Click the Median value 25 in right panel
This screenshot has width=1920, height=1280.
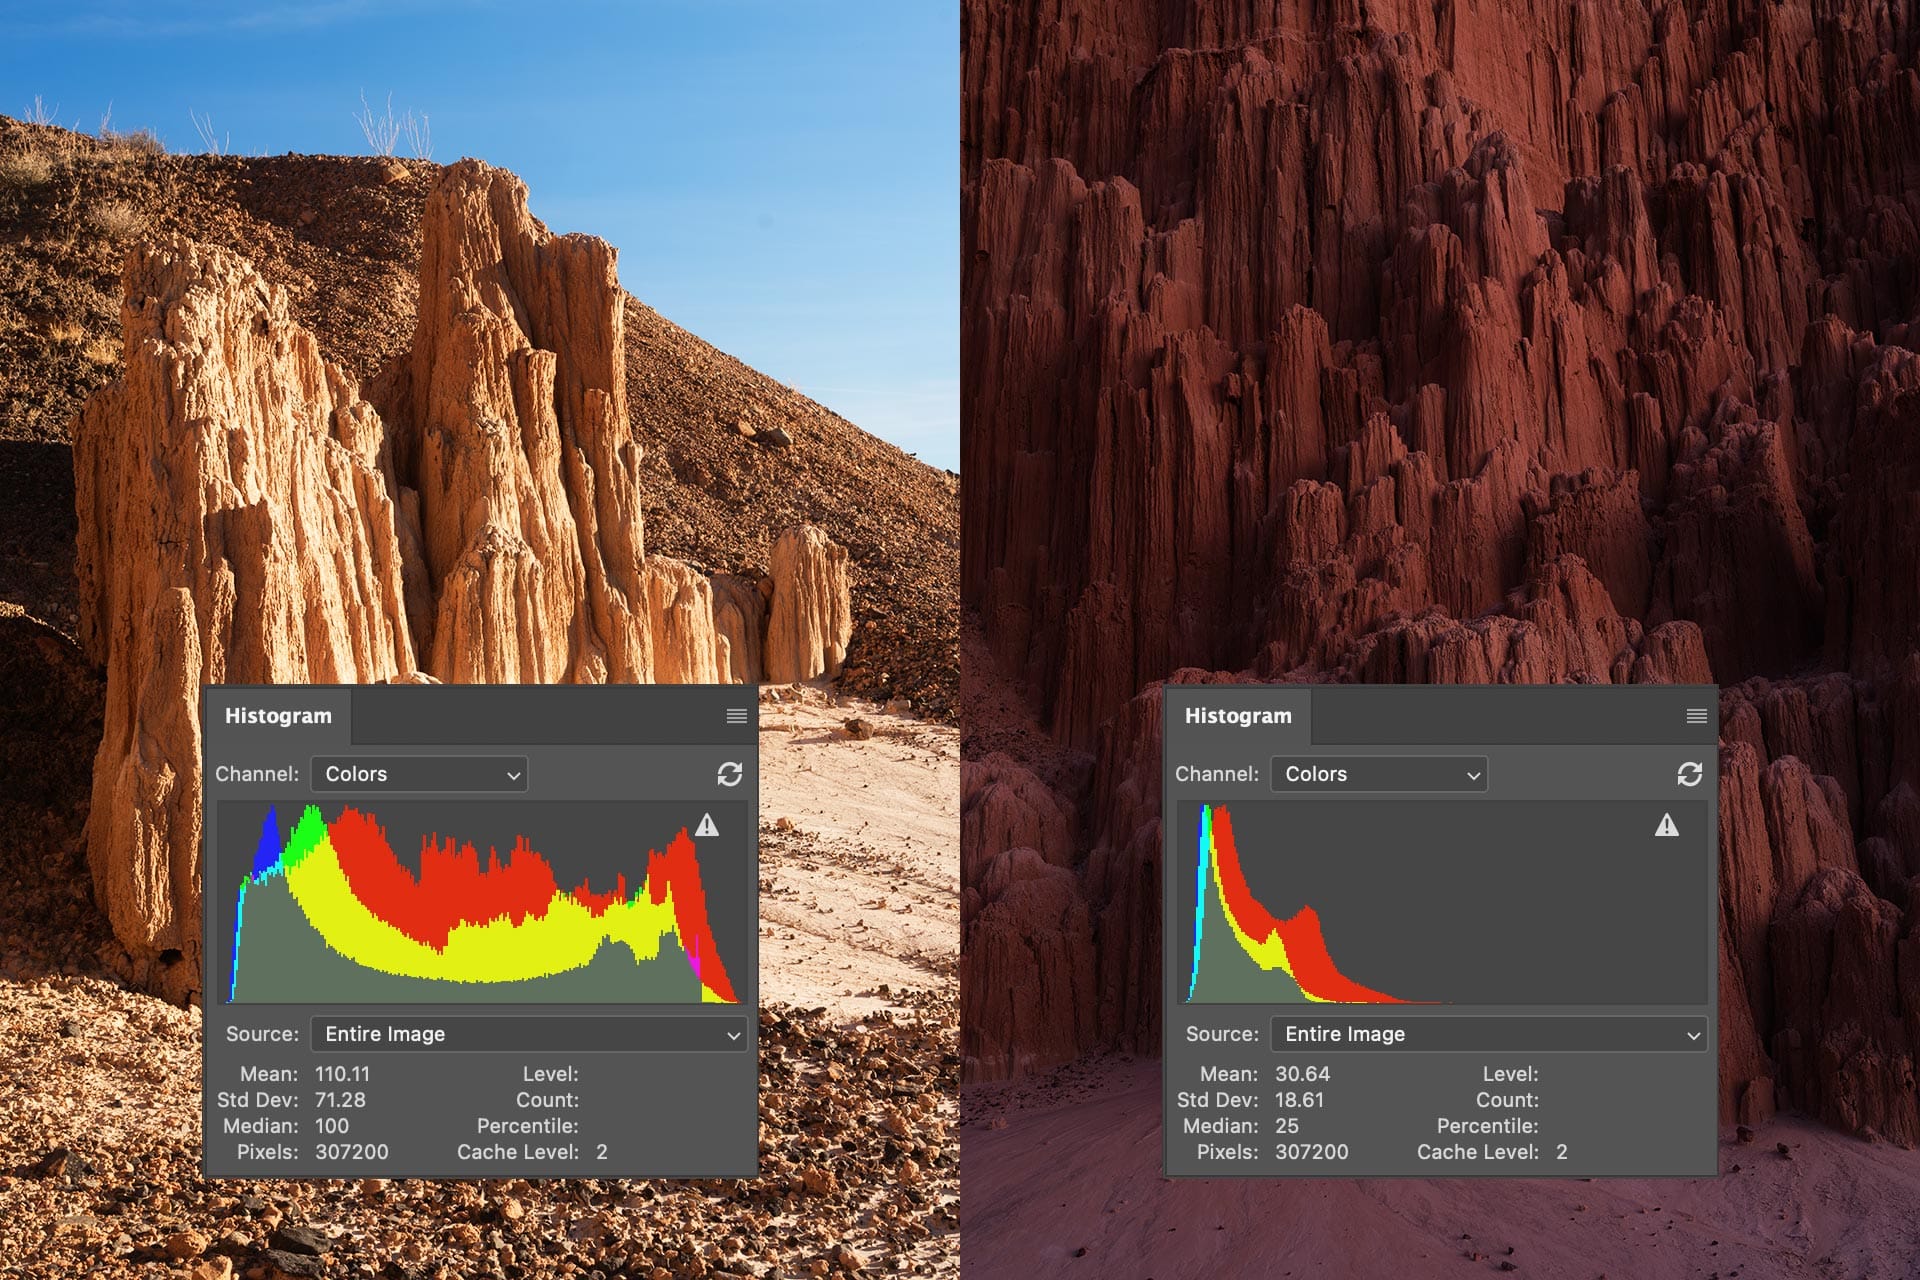[x=1286, y=1126]
